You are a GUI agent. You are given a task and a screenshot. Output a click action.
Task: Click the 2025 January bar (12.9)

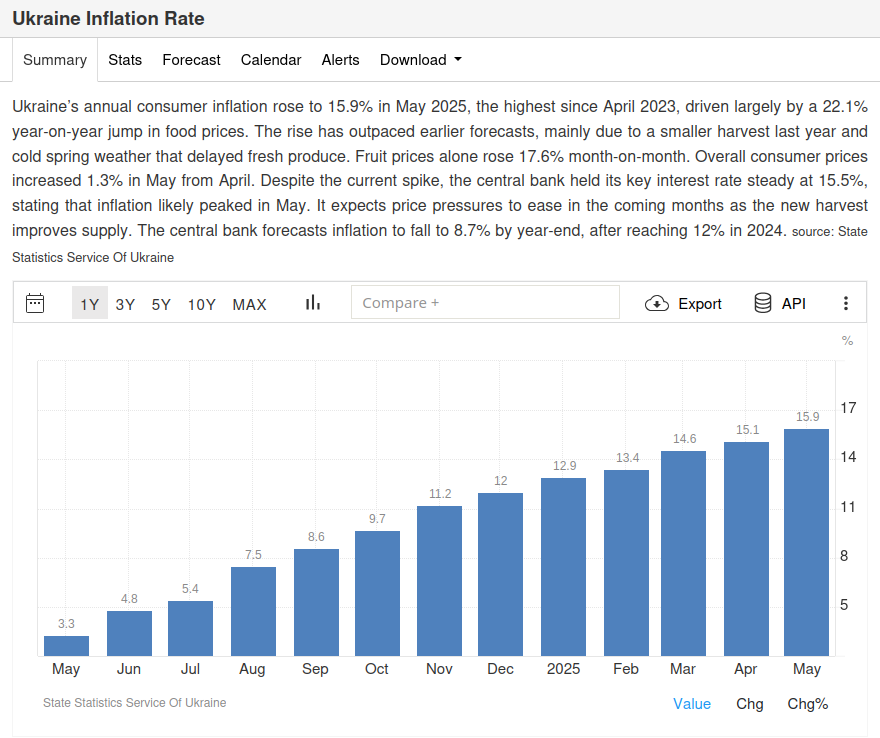click(x=563, y=567)
